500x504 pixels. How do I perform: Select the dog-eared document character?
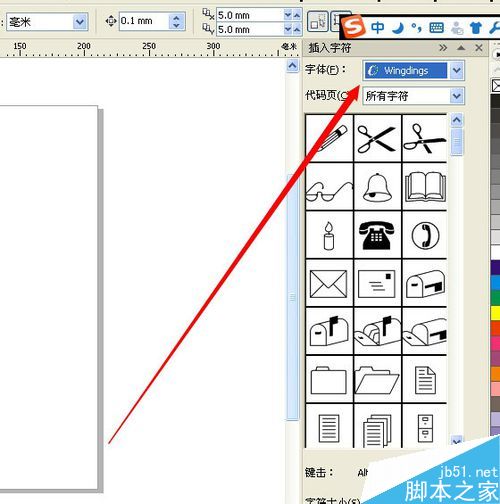[x=425, y=379]
